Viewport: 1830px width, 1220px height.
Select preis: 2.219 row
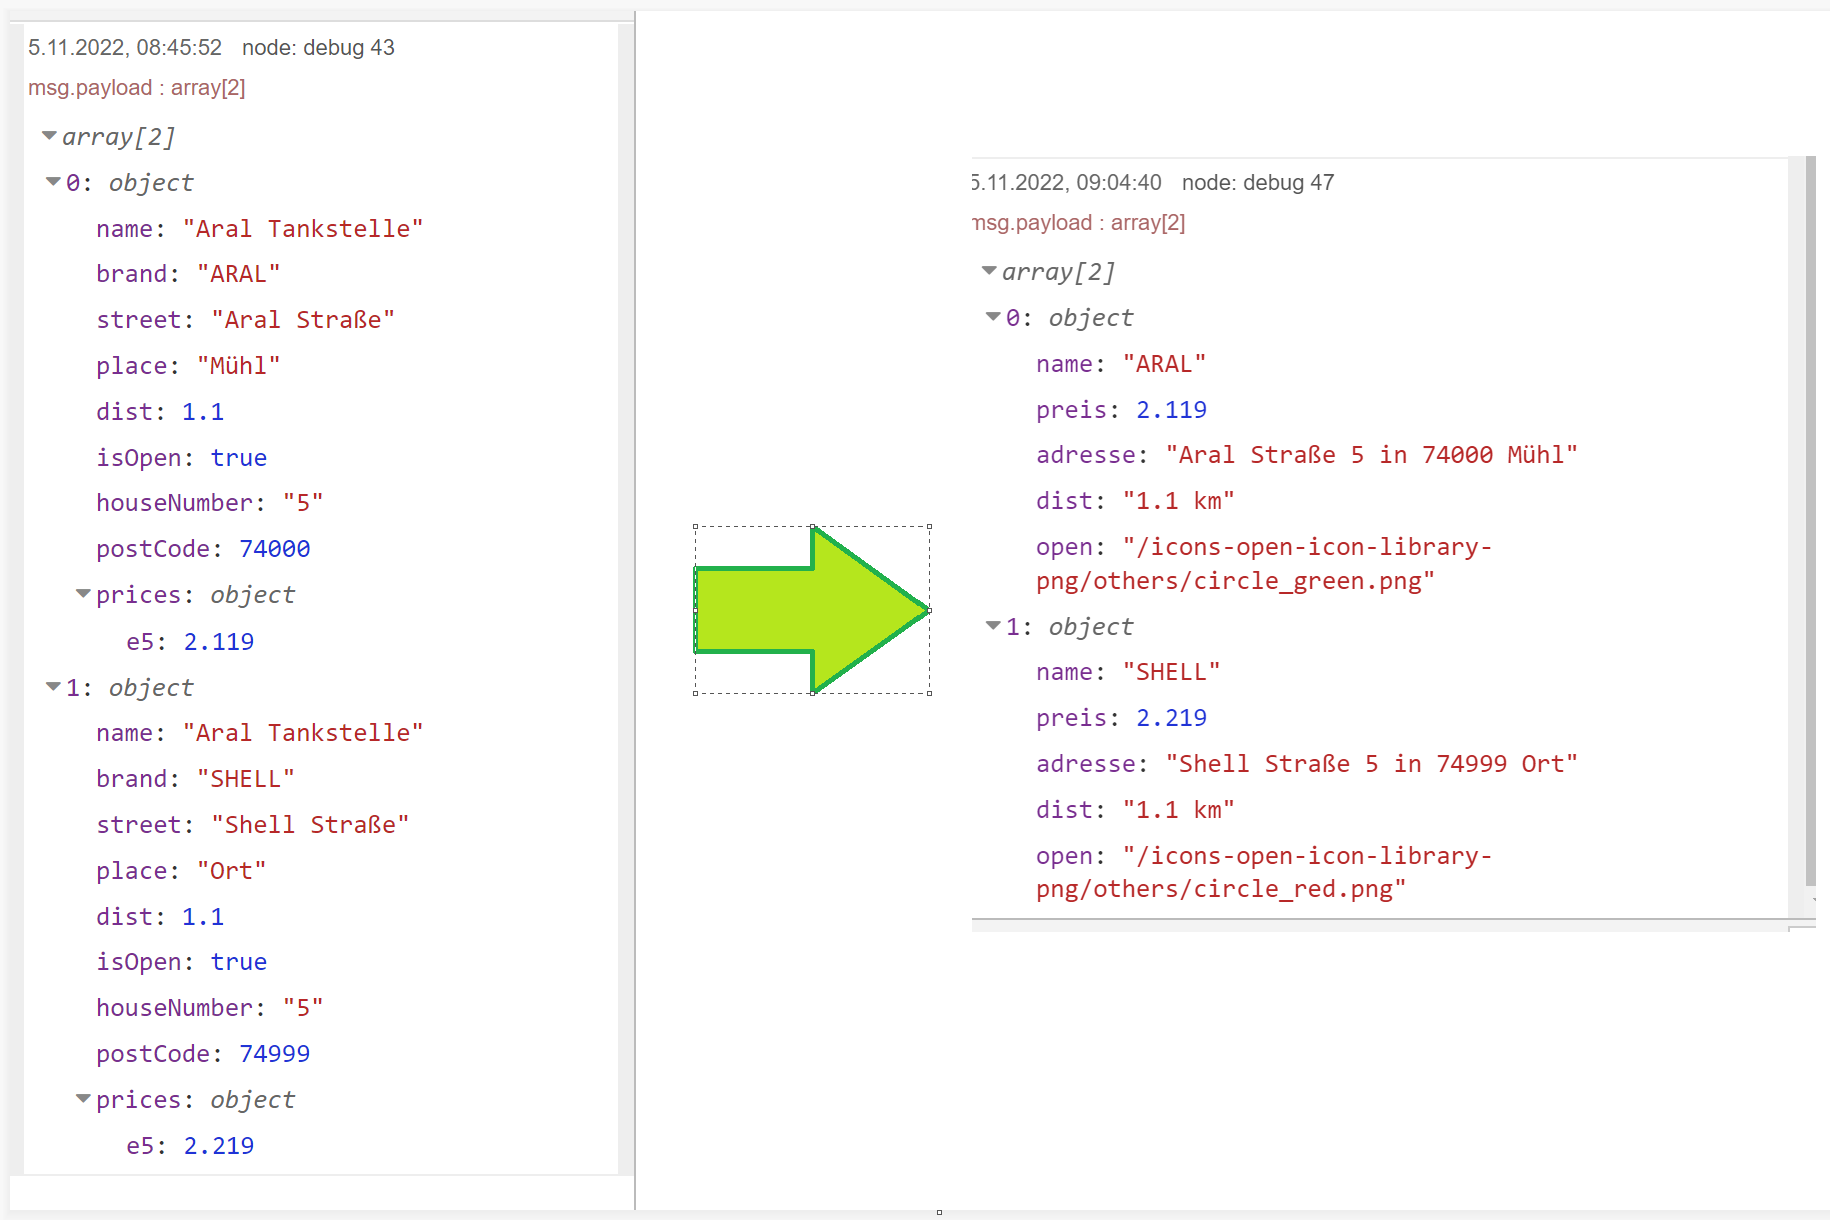click(1121, 718)
